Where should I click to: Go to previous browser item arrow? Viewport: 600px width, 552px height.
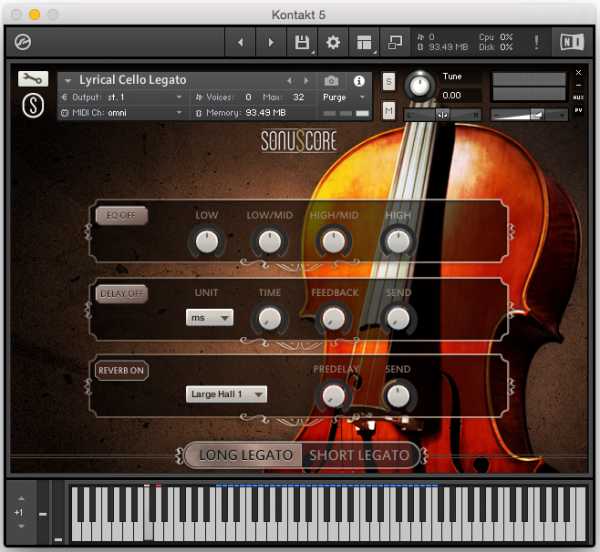[x=240, y=42]
